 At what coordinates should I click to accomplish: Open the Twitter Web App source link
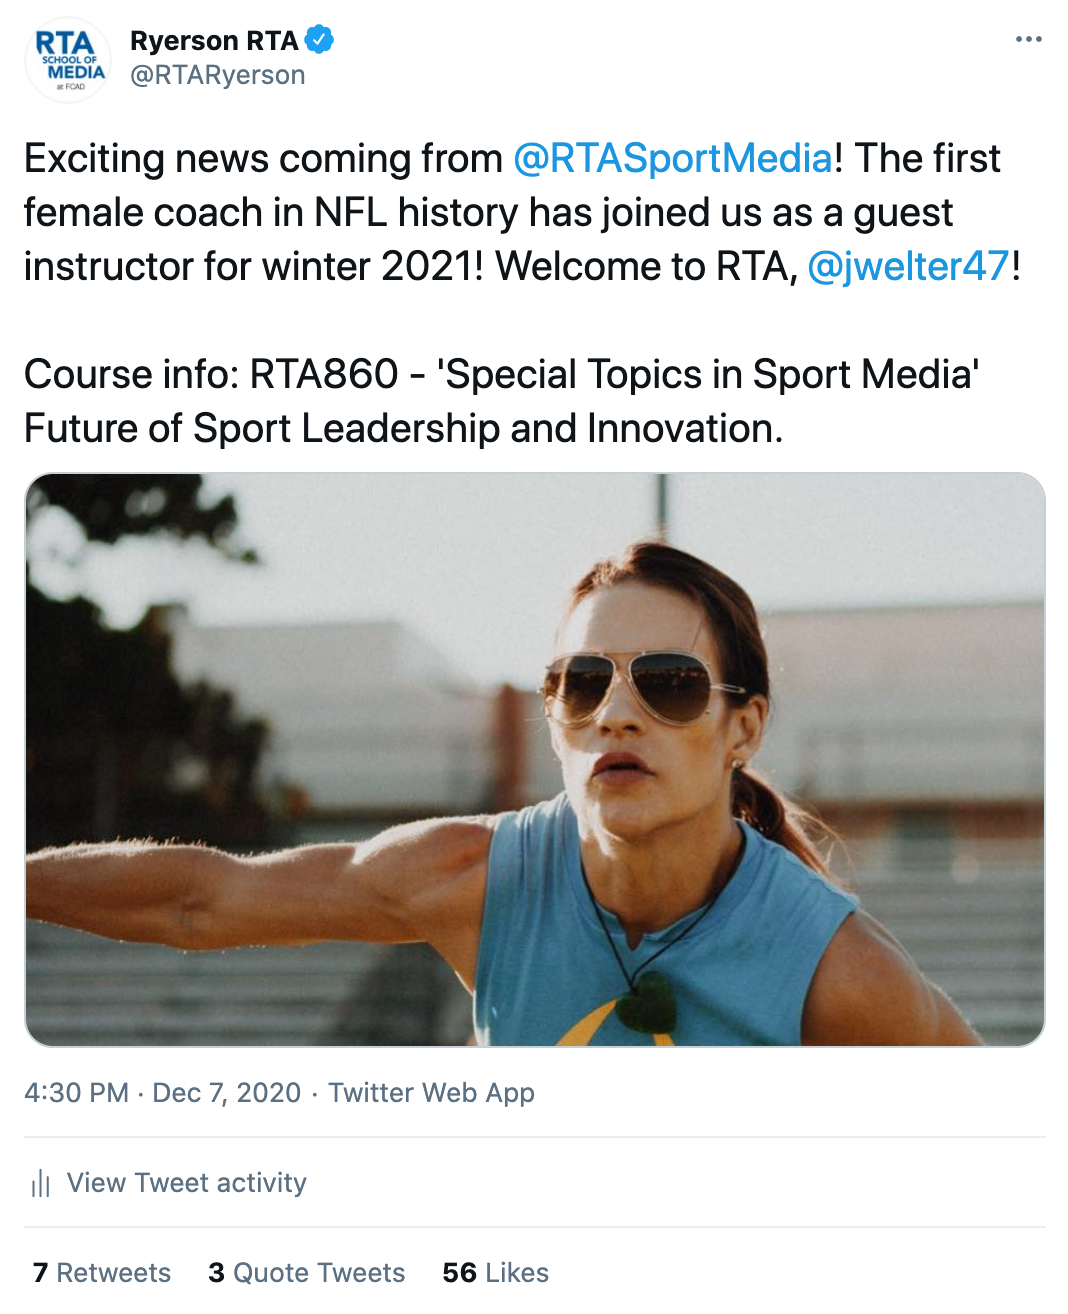pyautogui.click(x=431, y=1093)
